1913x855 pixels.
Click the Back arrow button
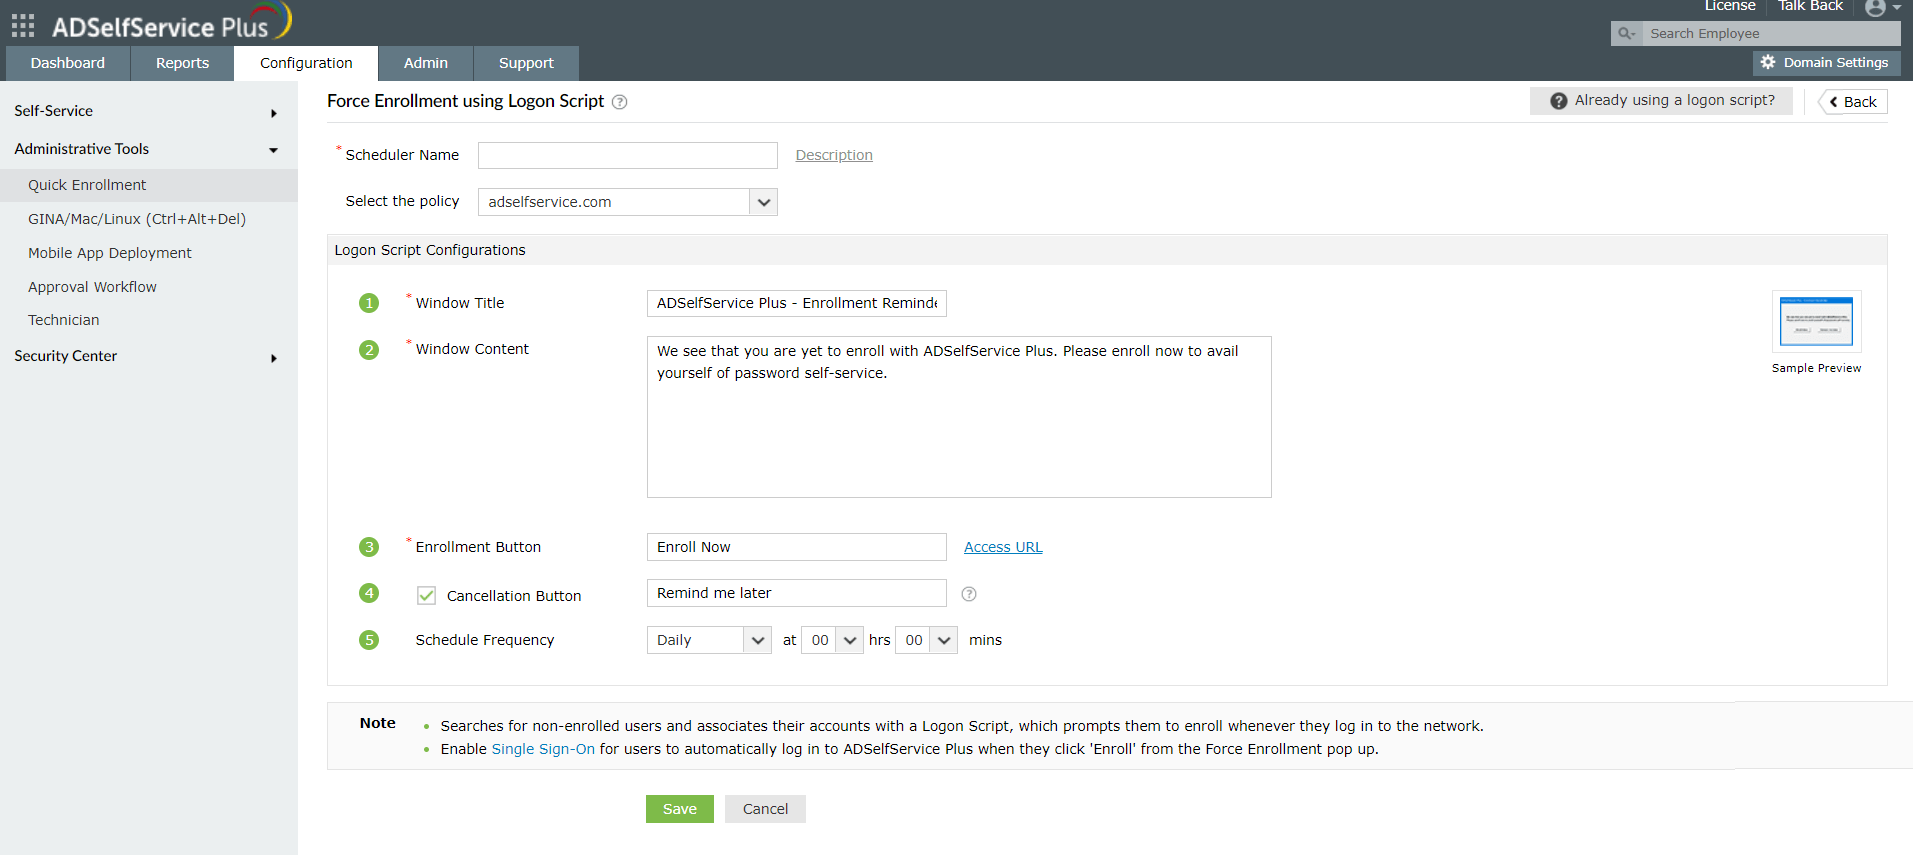pyautogui.click(x=1852, y=102)
